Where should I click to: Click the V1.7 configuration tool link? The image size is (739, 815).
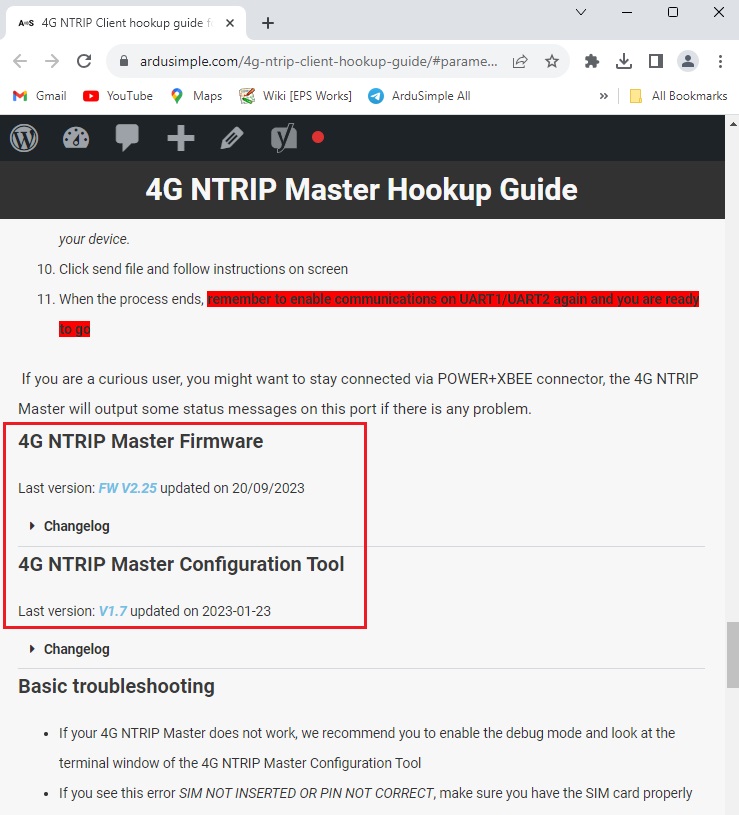pyautogui.click(x=112, y=611)
